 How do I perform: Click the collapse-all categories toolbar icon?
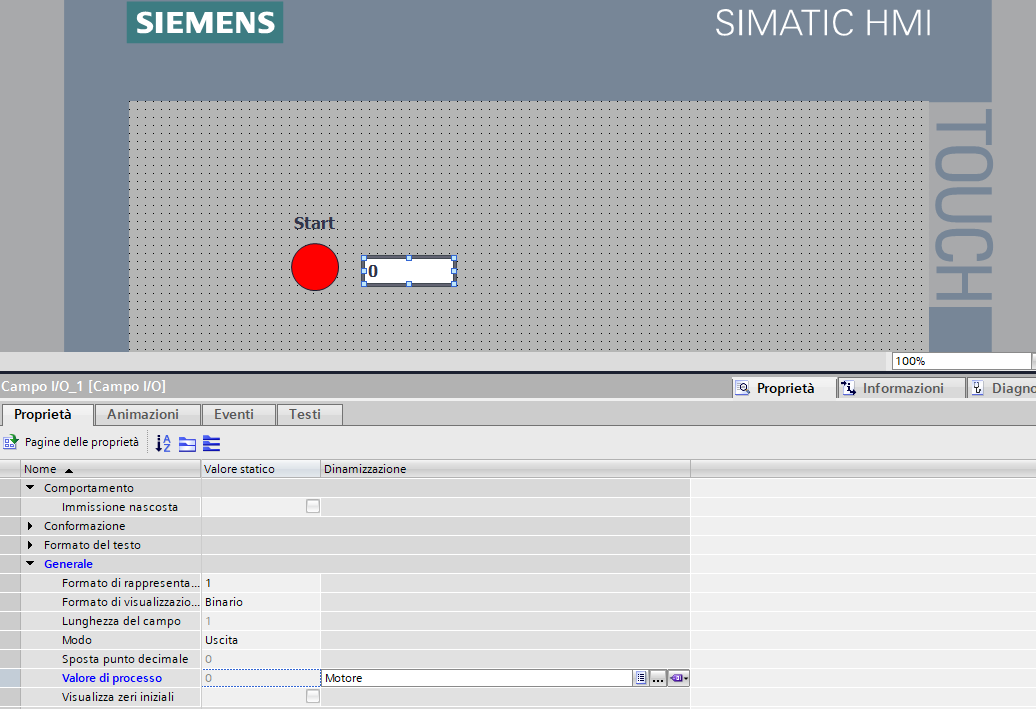pos(188,443)
